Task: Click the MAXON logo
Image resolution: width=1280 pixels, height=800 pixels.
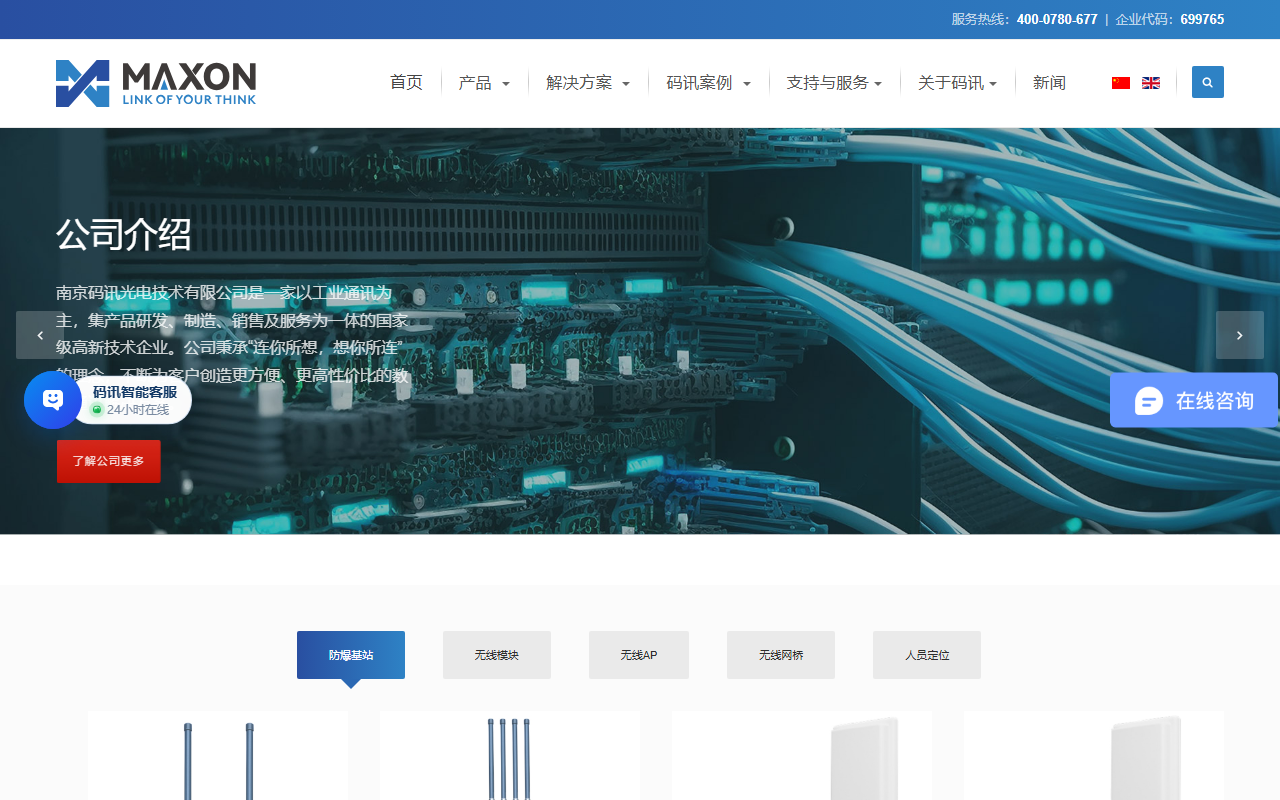Action: click(x=156, y=83)
